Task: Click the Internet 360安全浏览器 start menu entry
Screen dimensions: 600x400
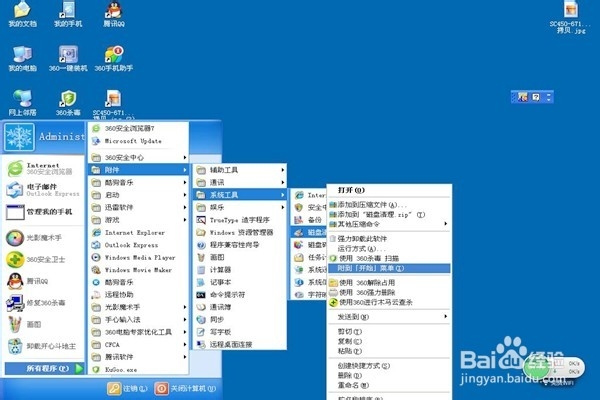Action: tap(43, 168)
